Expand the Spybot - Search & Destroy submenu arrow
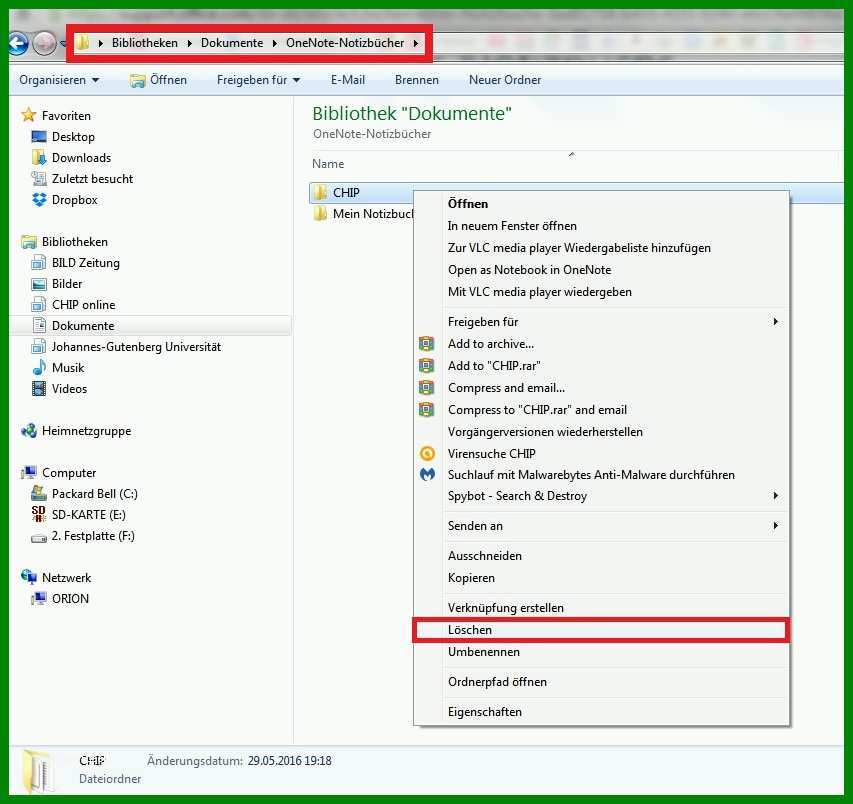853x804 pixels. click(775, 496)
